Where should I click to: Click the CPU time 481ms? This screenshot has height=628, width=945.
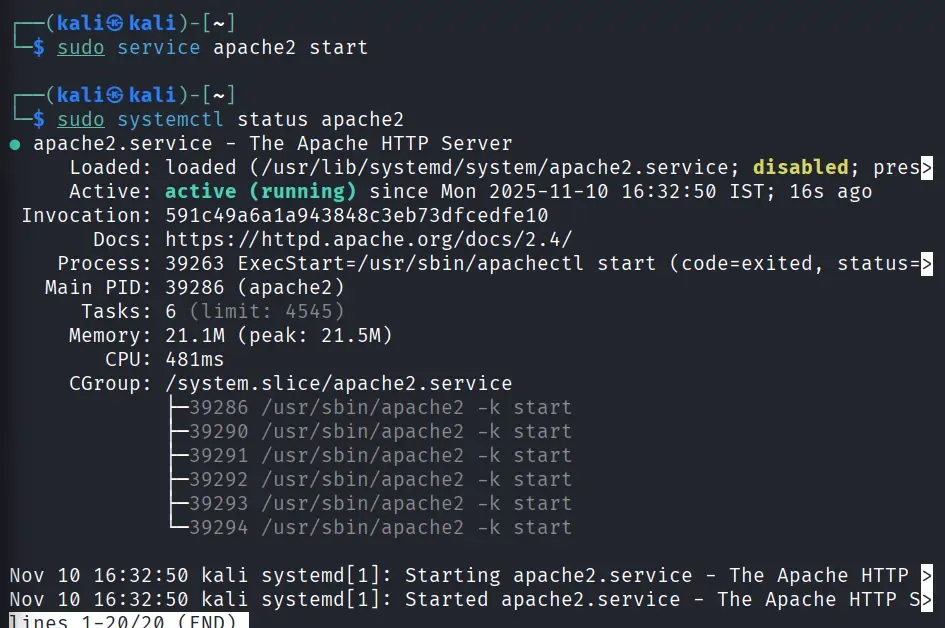tap(194, 360)
